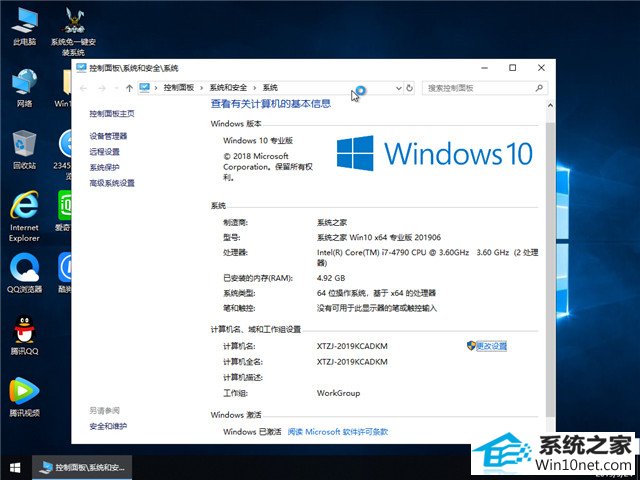Open 远程设置 link
This screenshot has width=640, height=480.
pos(104,151)
